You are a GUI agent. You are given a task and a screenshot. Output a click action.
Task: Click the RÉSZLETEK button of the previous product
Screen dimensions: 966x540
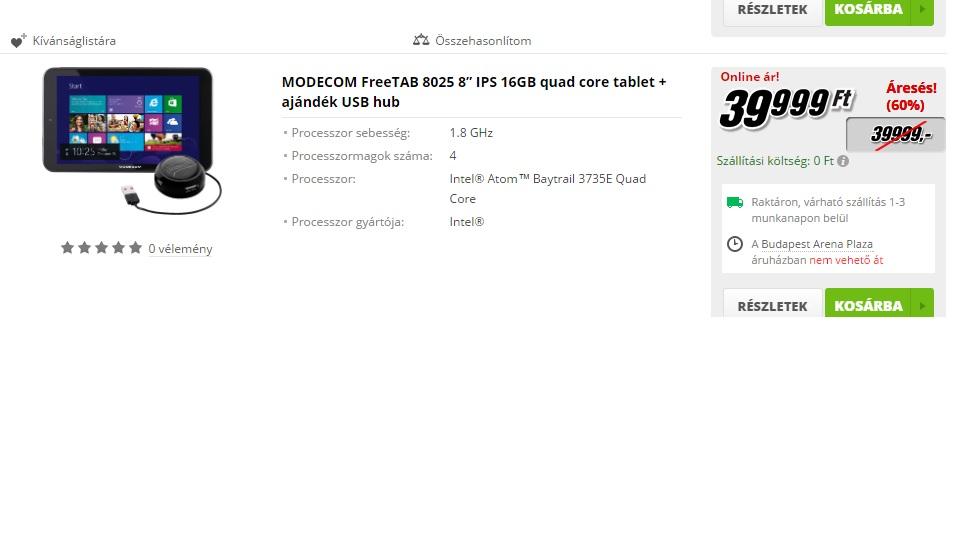tap(773, 10)
